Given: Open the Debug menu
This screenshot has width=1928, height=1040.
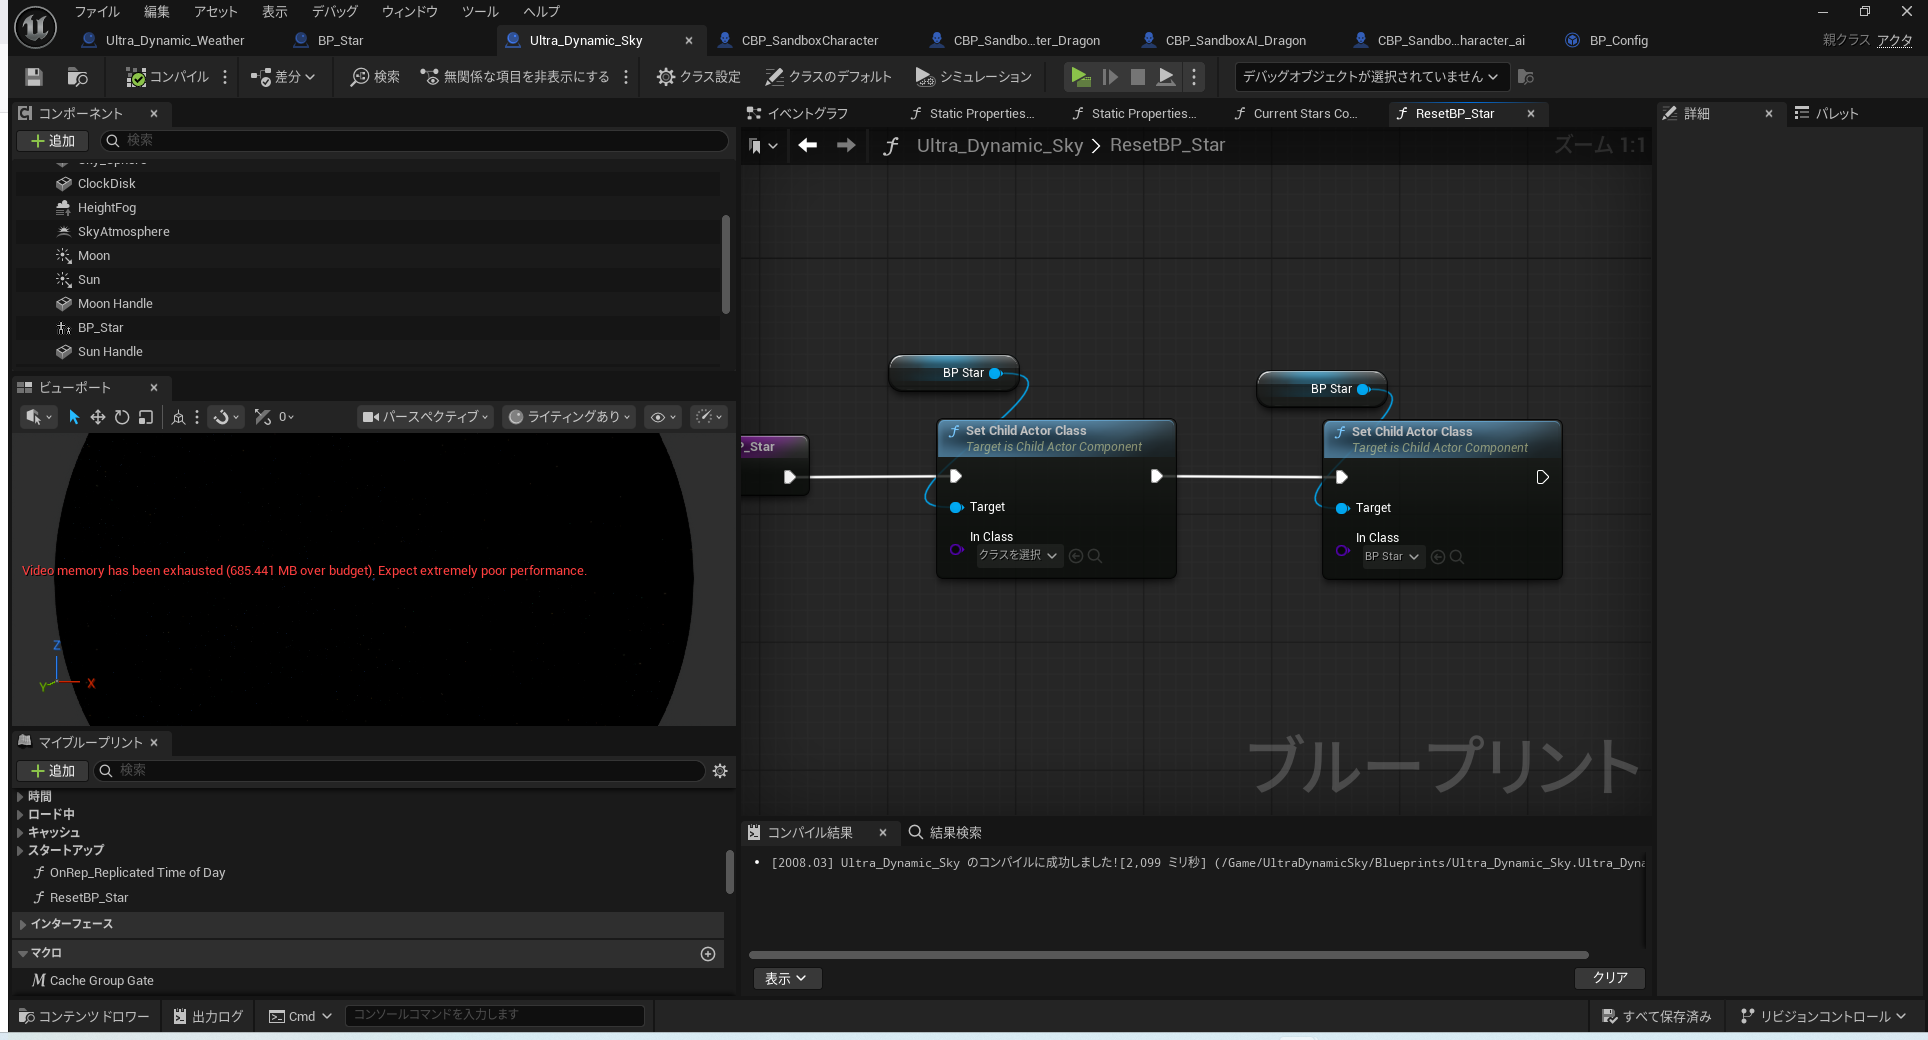Looking at the screenshot, I should pos(334,12).
